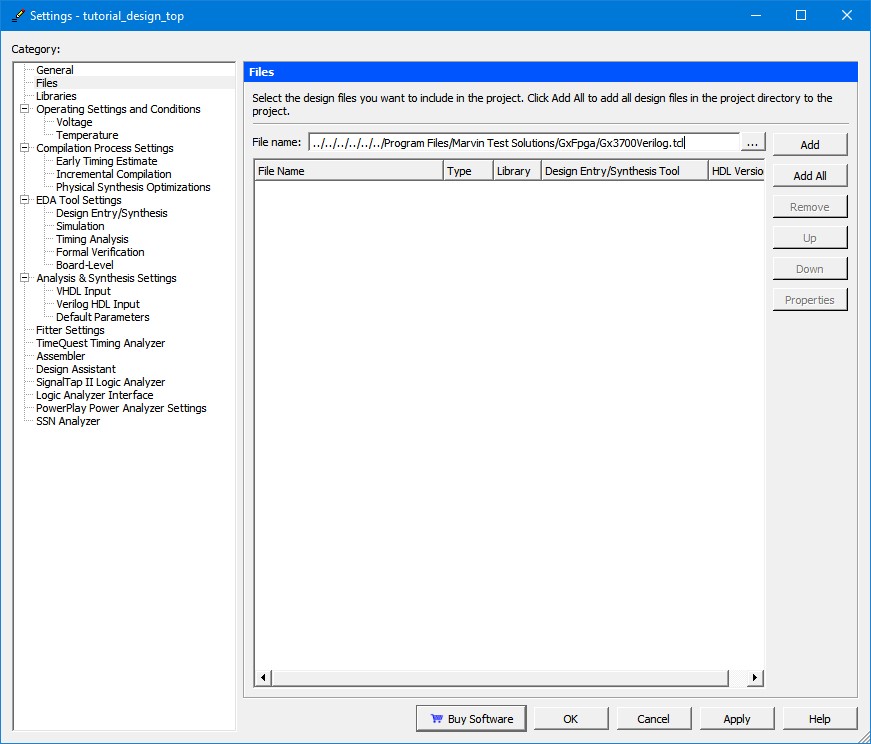Click the Add All button
The image size is (871, 744).
tap(809, 175)
